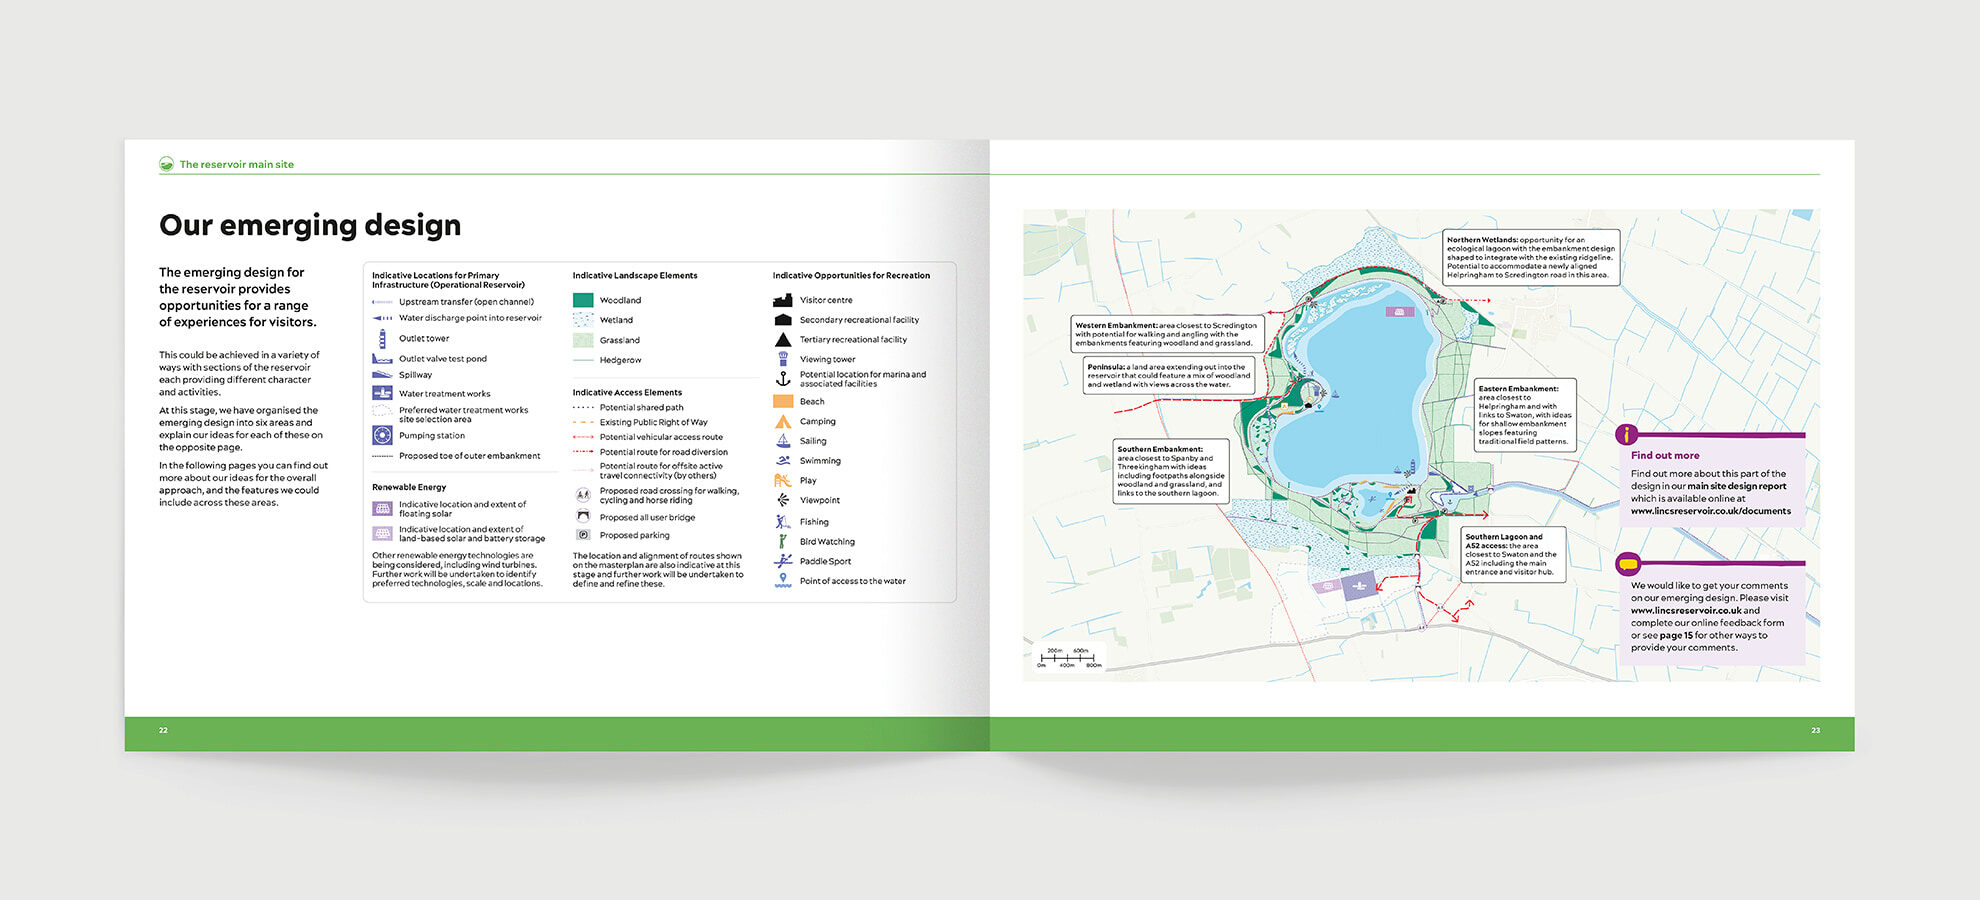The image size is (1980, 900).
Task: Select the Bird Watching icon
Action: (782, 541)
